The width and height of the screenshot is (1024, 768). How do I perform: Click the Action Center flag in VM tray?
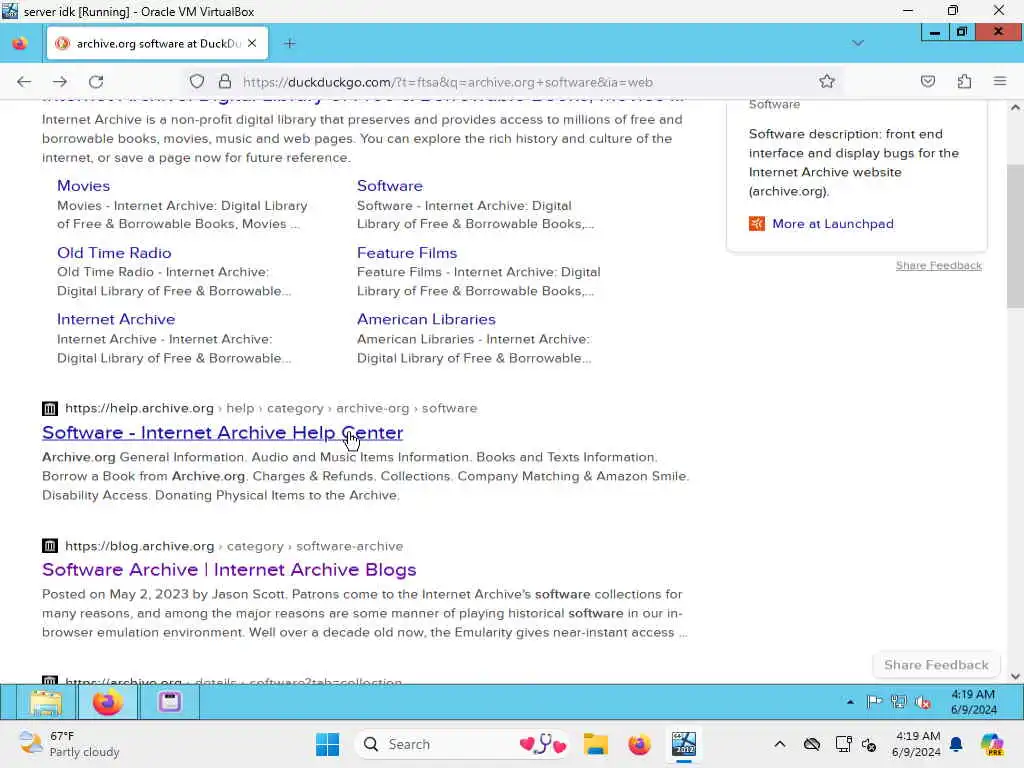(x=874, y=702)
